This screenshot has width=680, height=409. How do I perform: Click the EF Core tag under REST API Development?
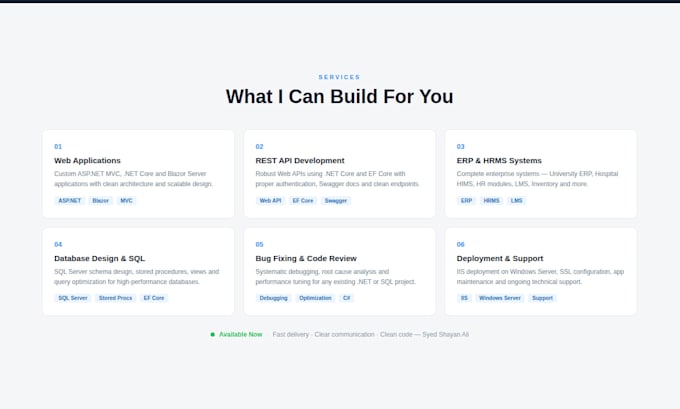point(303,200)
